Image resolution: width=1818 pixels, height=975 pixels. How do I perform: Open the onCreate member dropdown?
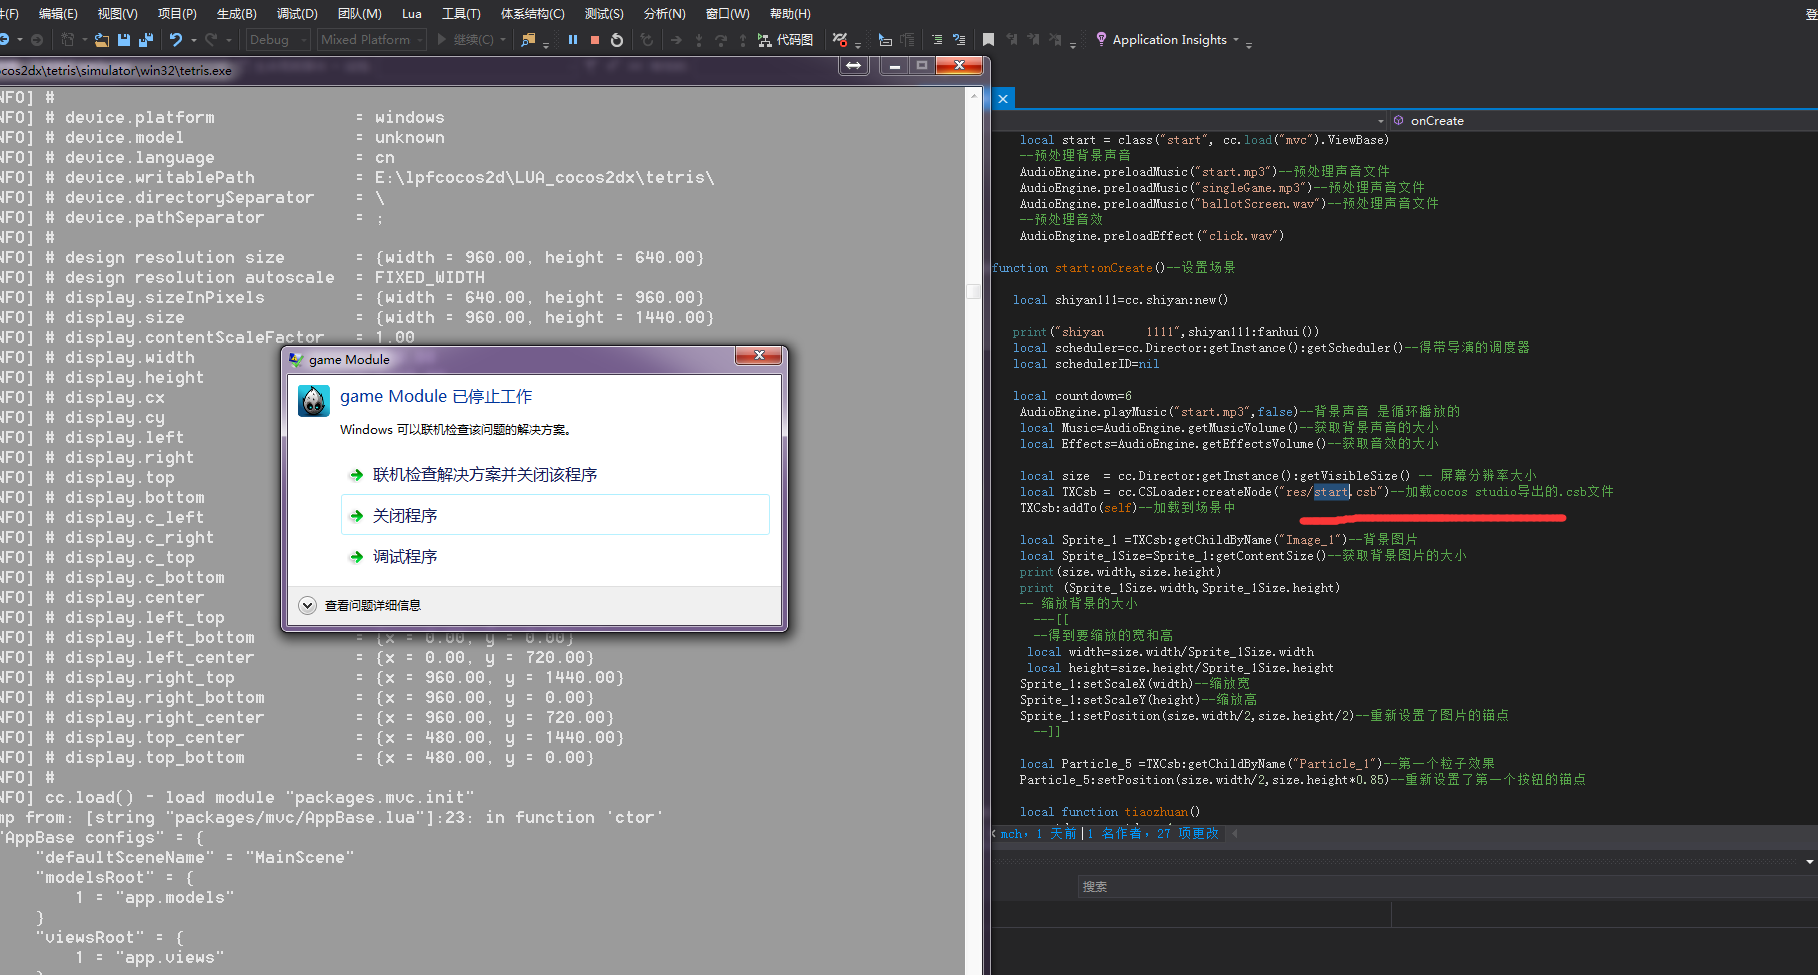1436,121
